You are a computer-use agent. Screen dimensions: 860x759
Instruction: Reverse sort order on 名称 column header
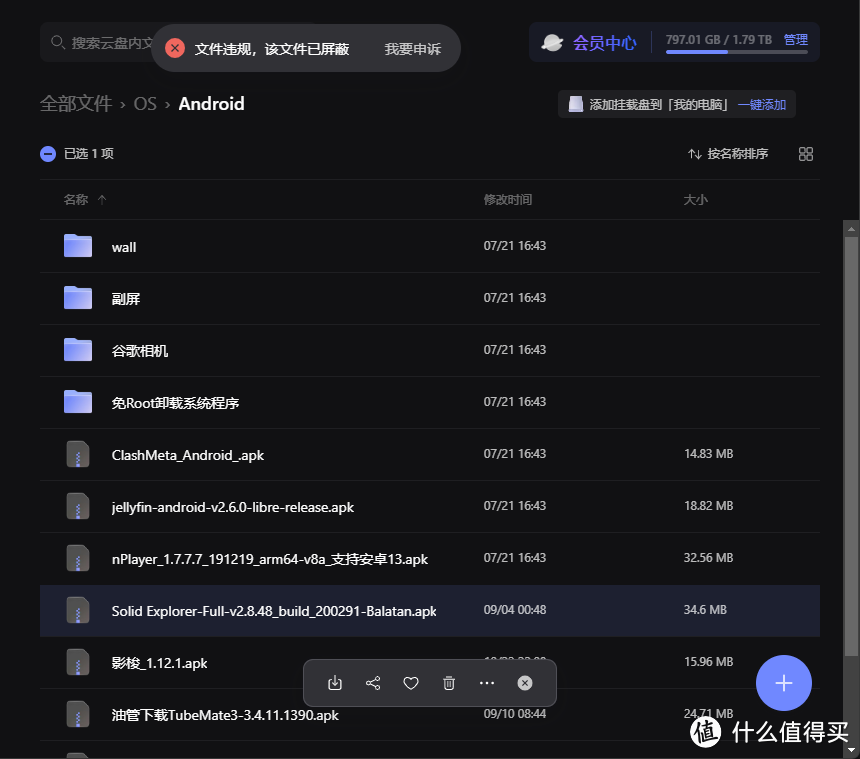coord(74,199)
